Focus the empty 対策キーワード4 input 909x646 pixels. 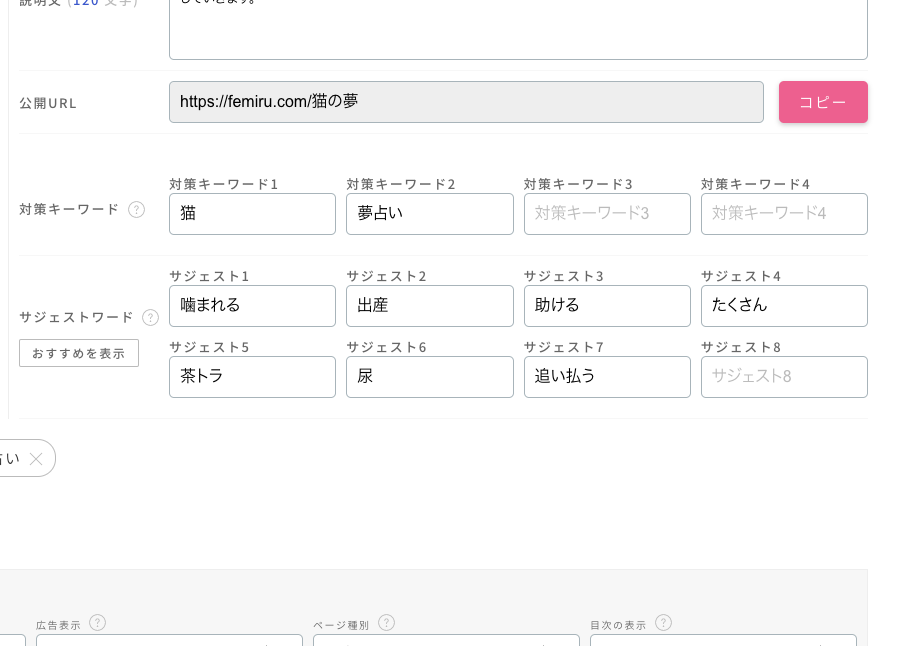(784, 214)
